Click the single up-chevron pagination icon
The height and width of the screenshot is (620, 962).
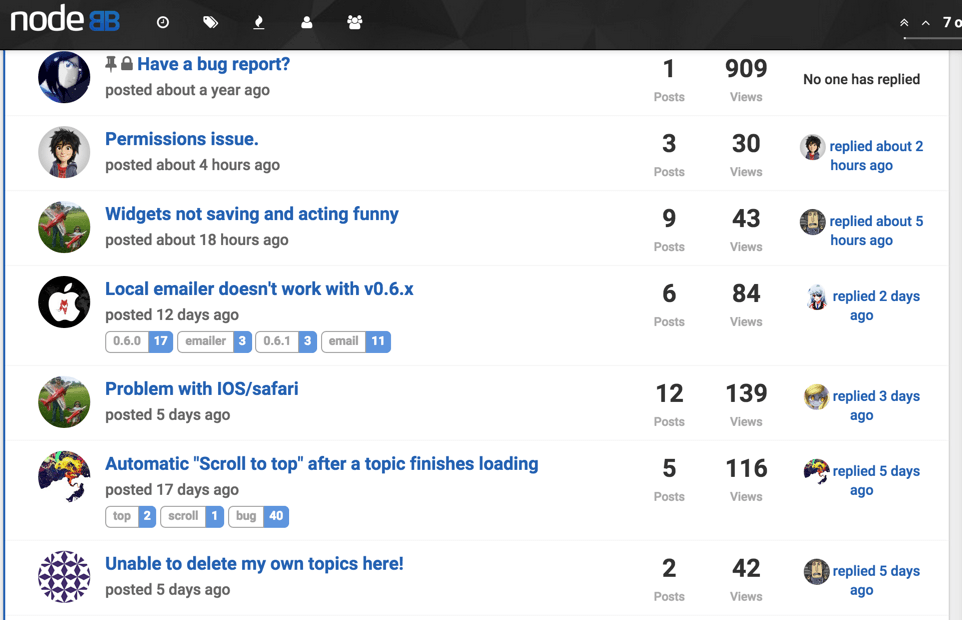[x=926, y=22]
